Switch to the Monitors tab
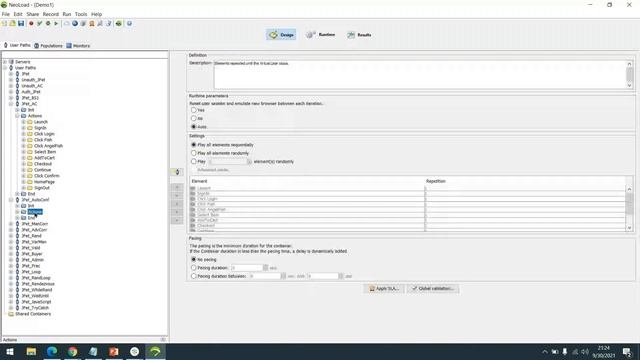This screenshot has height=360, width=640. 78,46
